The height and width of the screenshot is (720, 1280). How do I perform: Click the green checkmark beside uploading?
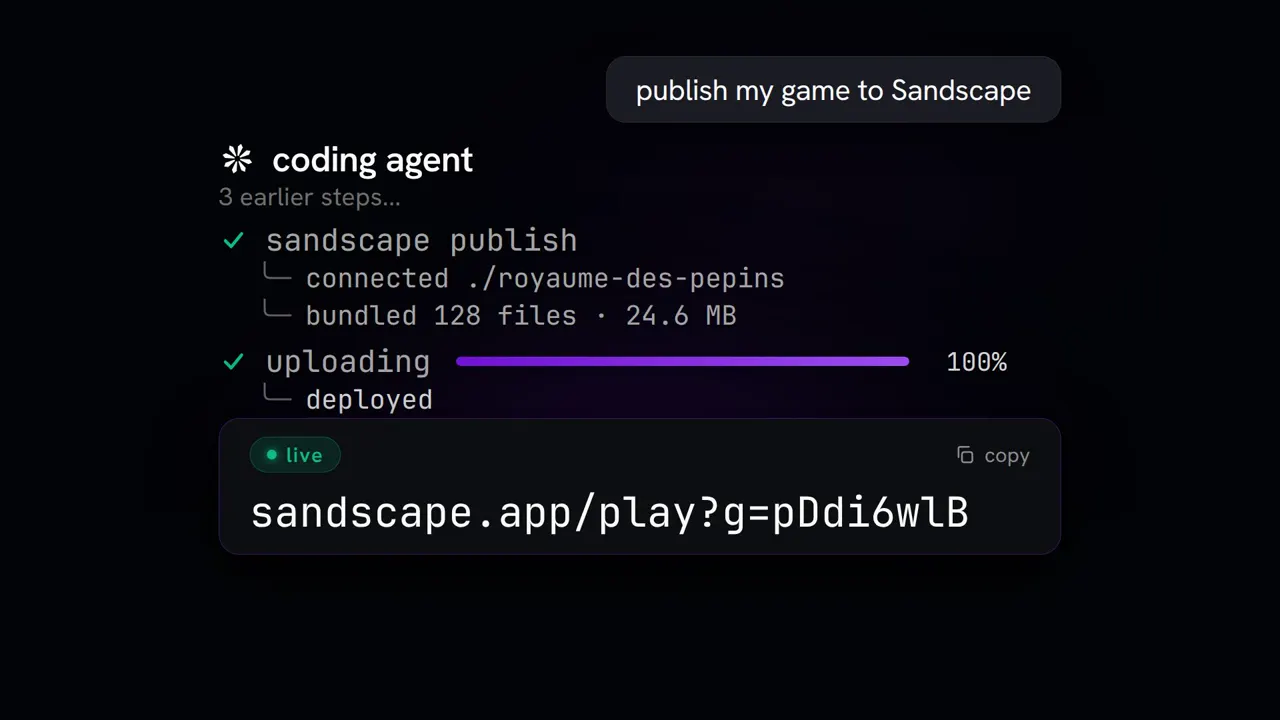[233, 362]
